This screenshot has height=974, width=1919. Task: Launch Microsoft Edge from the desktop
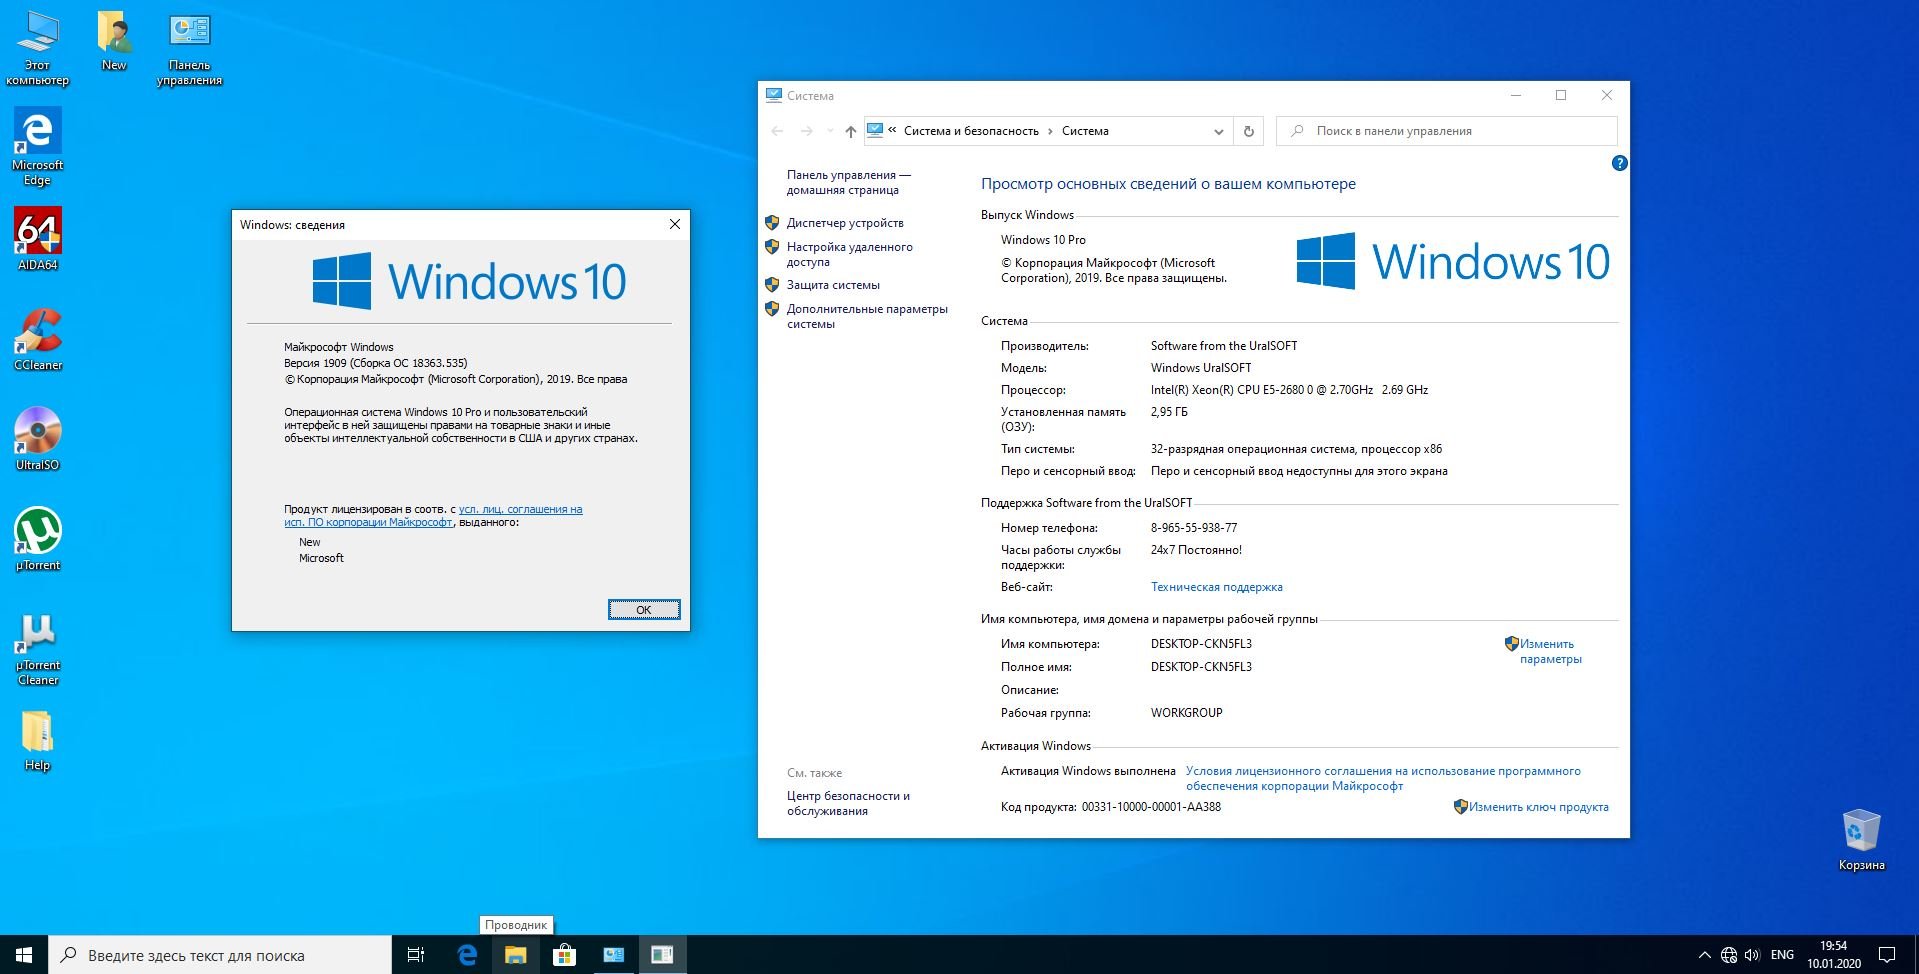click(37, 147)
